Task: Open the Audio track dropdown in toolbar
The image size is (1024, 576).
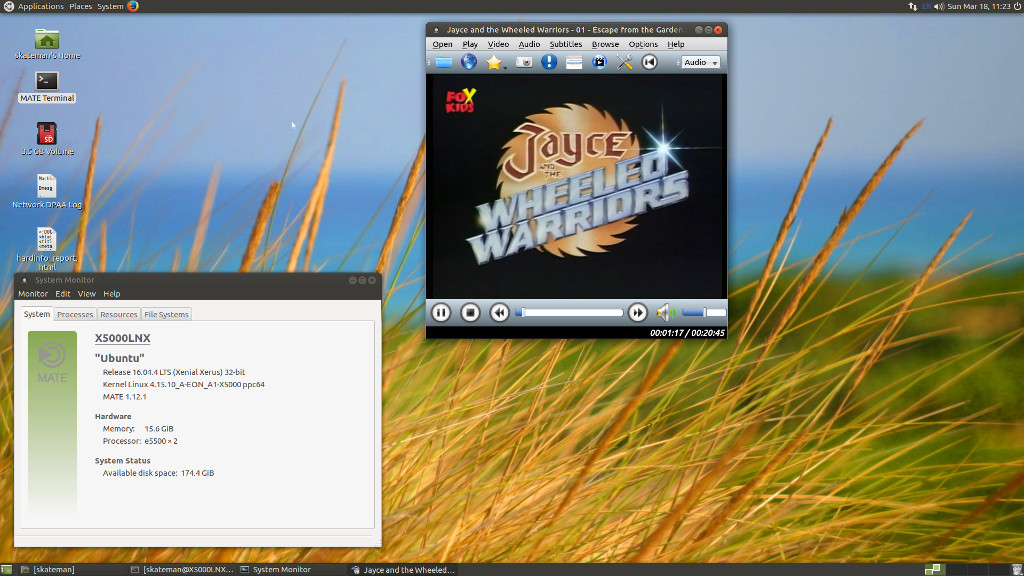Action: coord(700,62)
